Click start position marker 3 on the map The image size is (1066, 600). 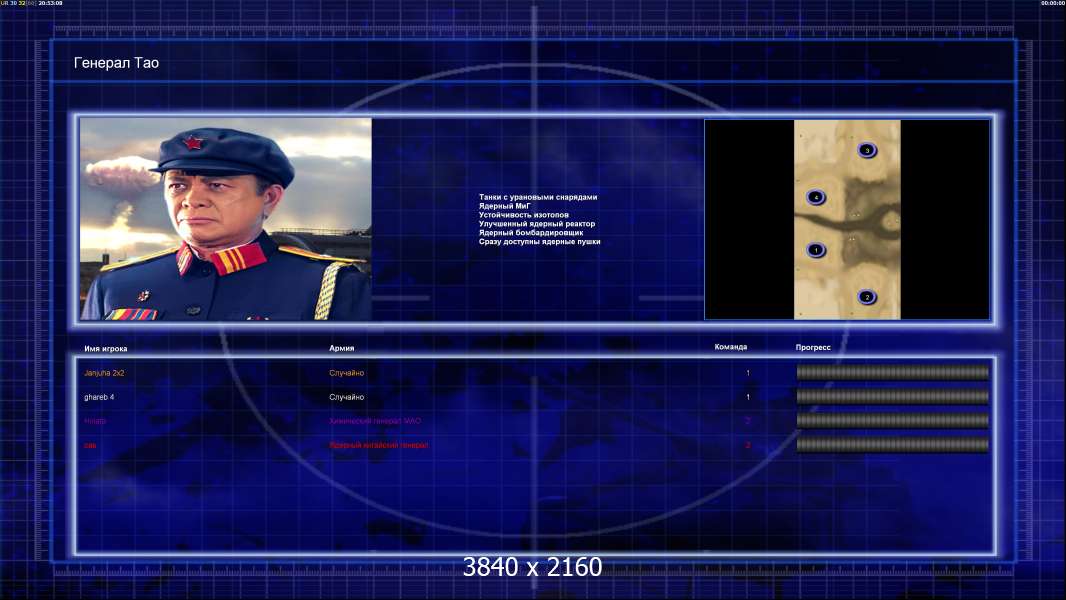pos(866,150)
